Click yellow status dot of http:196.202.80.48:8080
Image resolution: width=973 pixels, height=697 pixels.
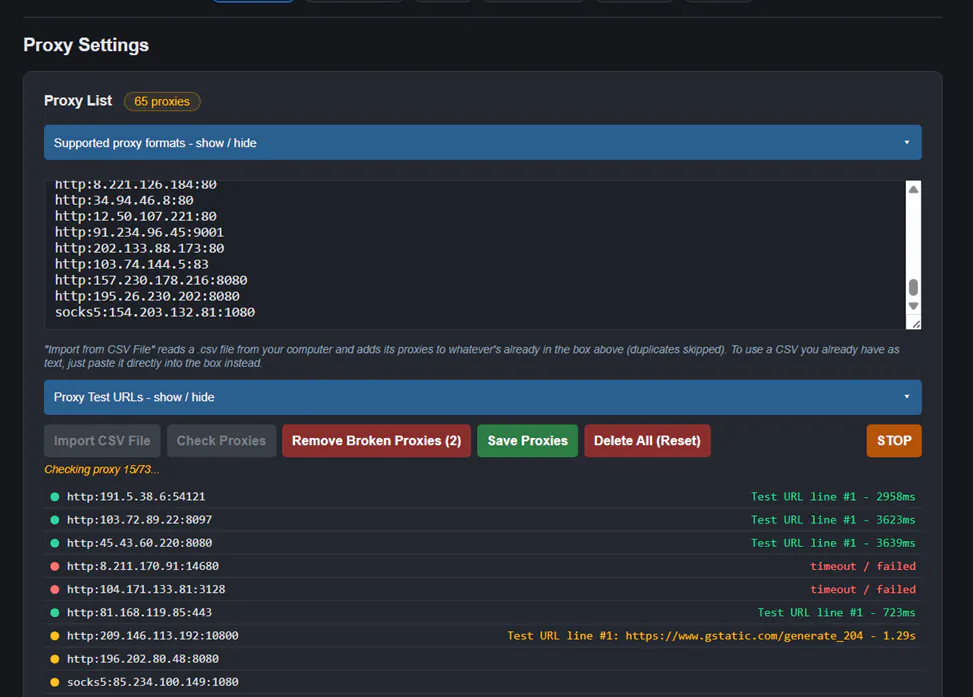55,659
